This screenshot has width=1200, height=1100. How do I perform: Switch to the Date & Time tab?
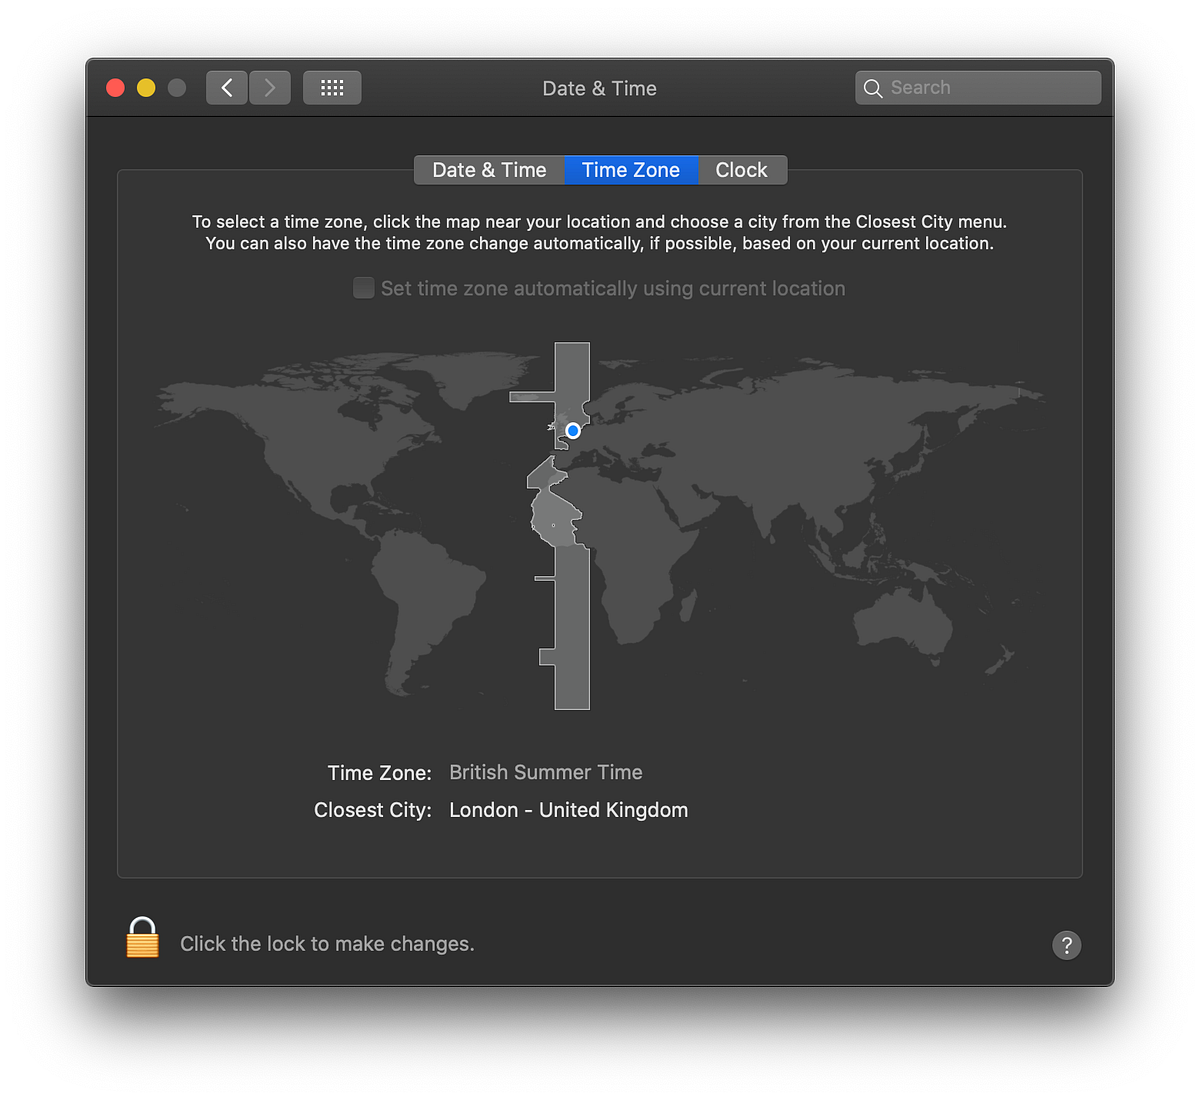[489, 170]
